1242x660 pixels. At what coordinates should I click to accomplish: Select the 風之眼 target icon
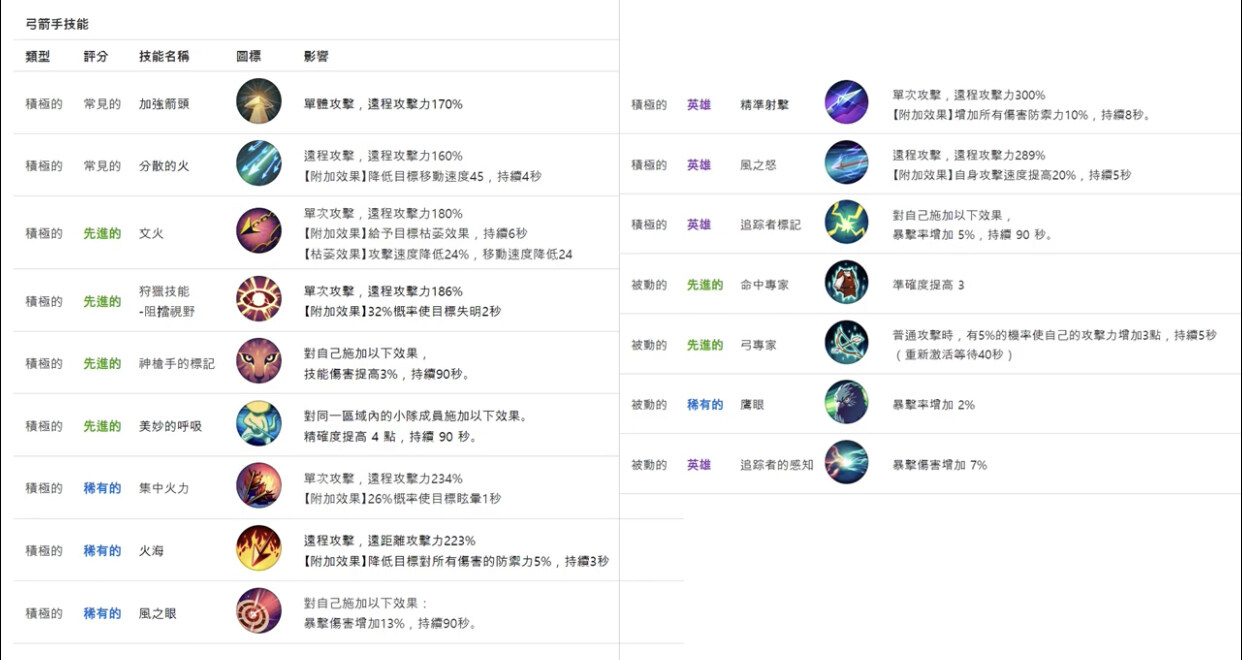coord(258,611)
